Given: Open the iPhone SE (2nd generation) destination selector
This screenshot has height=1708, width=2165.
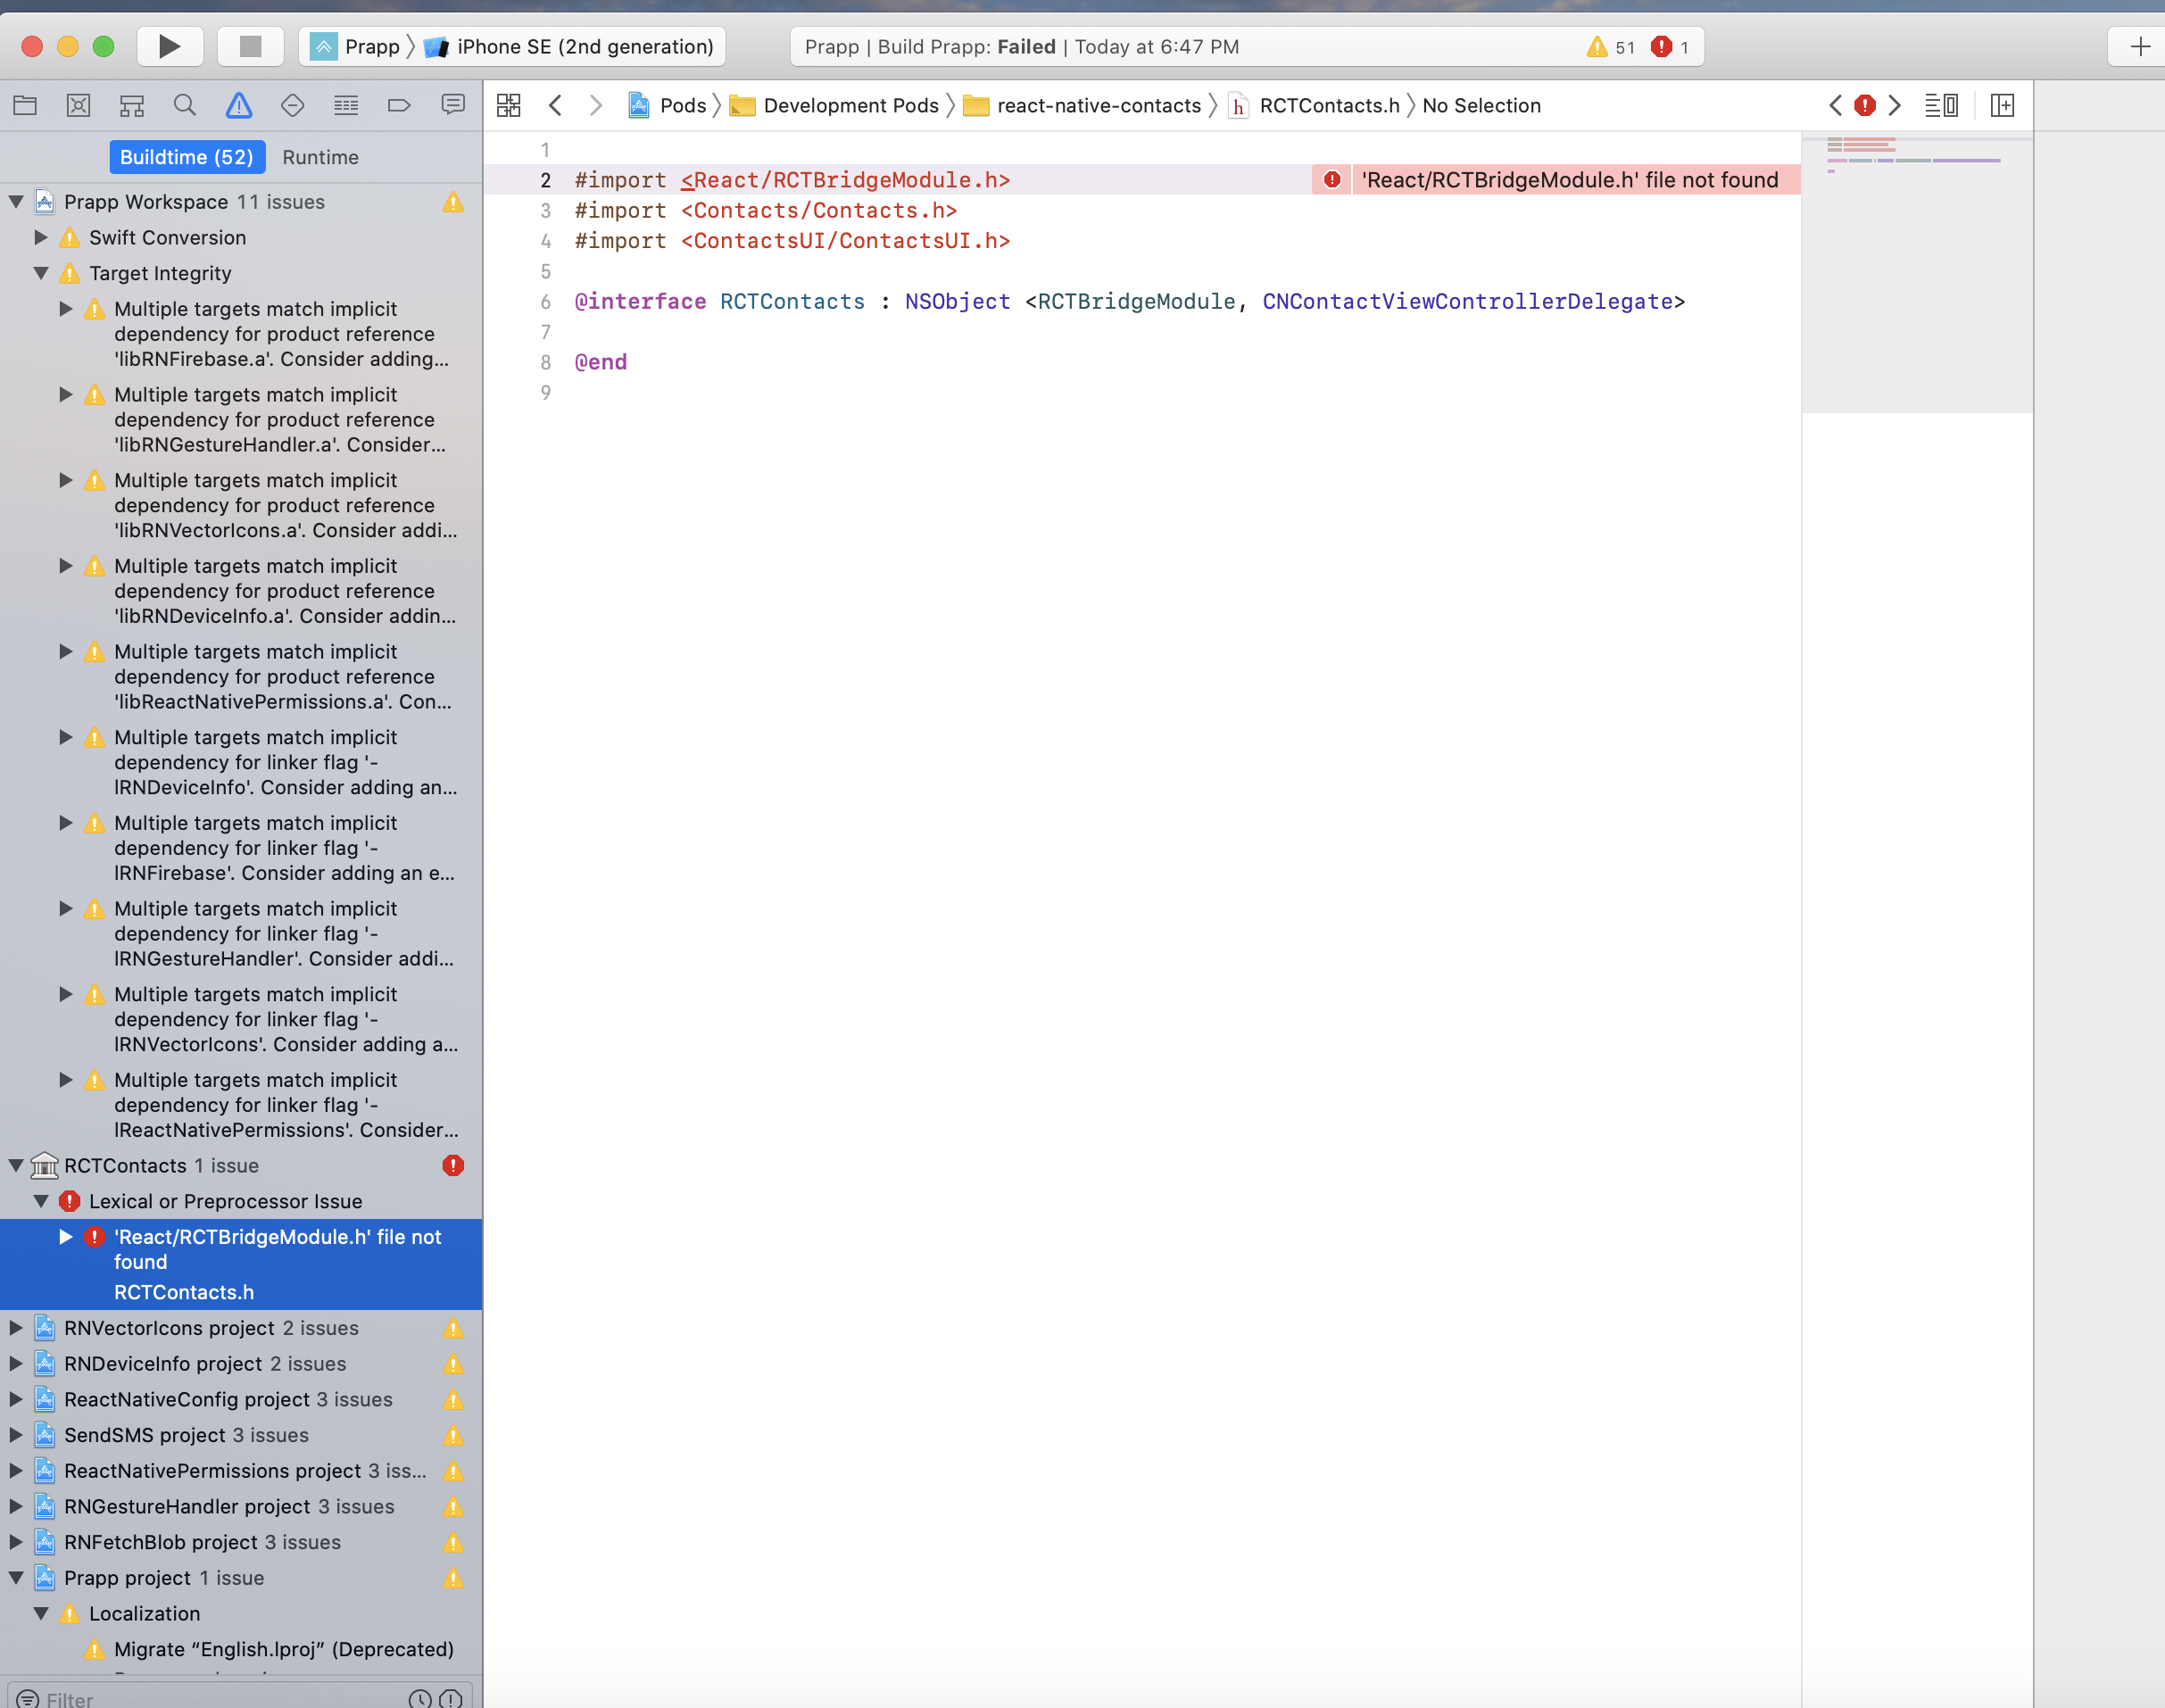Looking at the screenshot, I should tap(585, 46).
